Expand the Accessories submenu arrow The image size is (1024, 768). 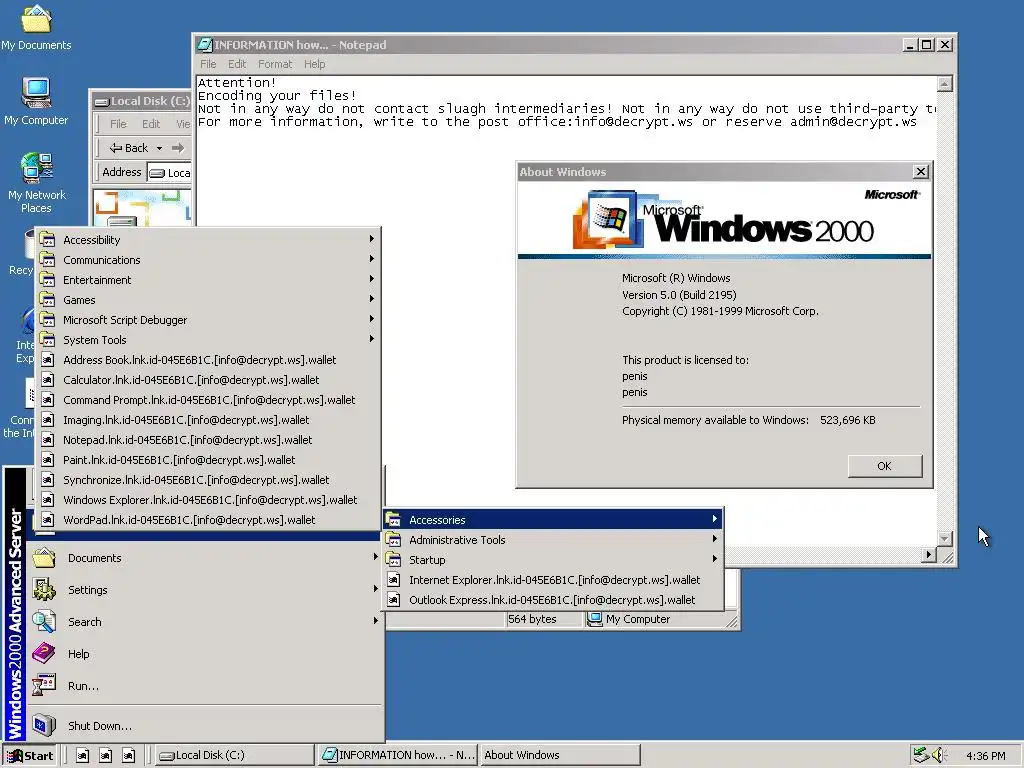coord(714,519)
